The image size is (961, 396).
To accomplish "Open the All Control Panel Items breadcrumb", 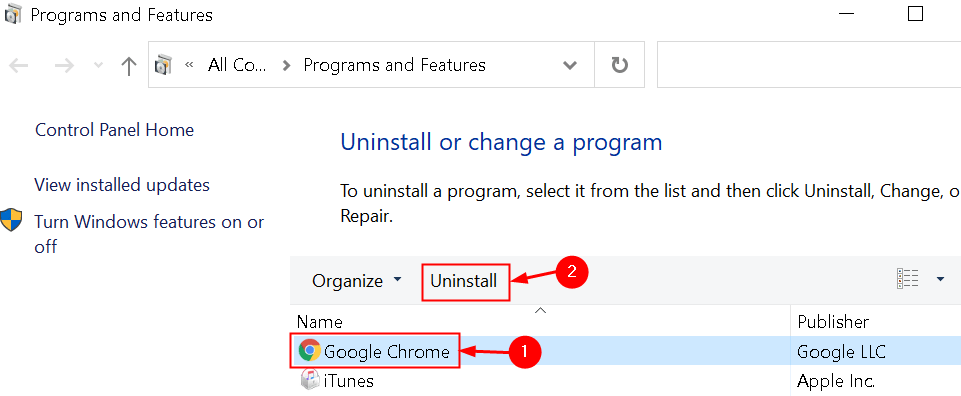I will [237, 65].
